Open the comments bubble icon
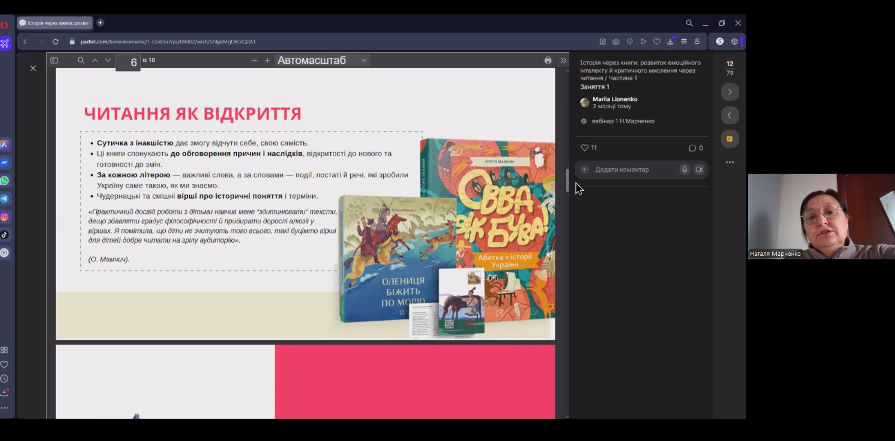Image resolution: width=895 pixels, height=441 pixels. [x=692, y=148]
